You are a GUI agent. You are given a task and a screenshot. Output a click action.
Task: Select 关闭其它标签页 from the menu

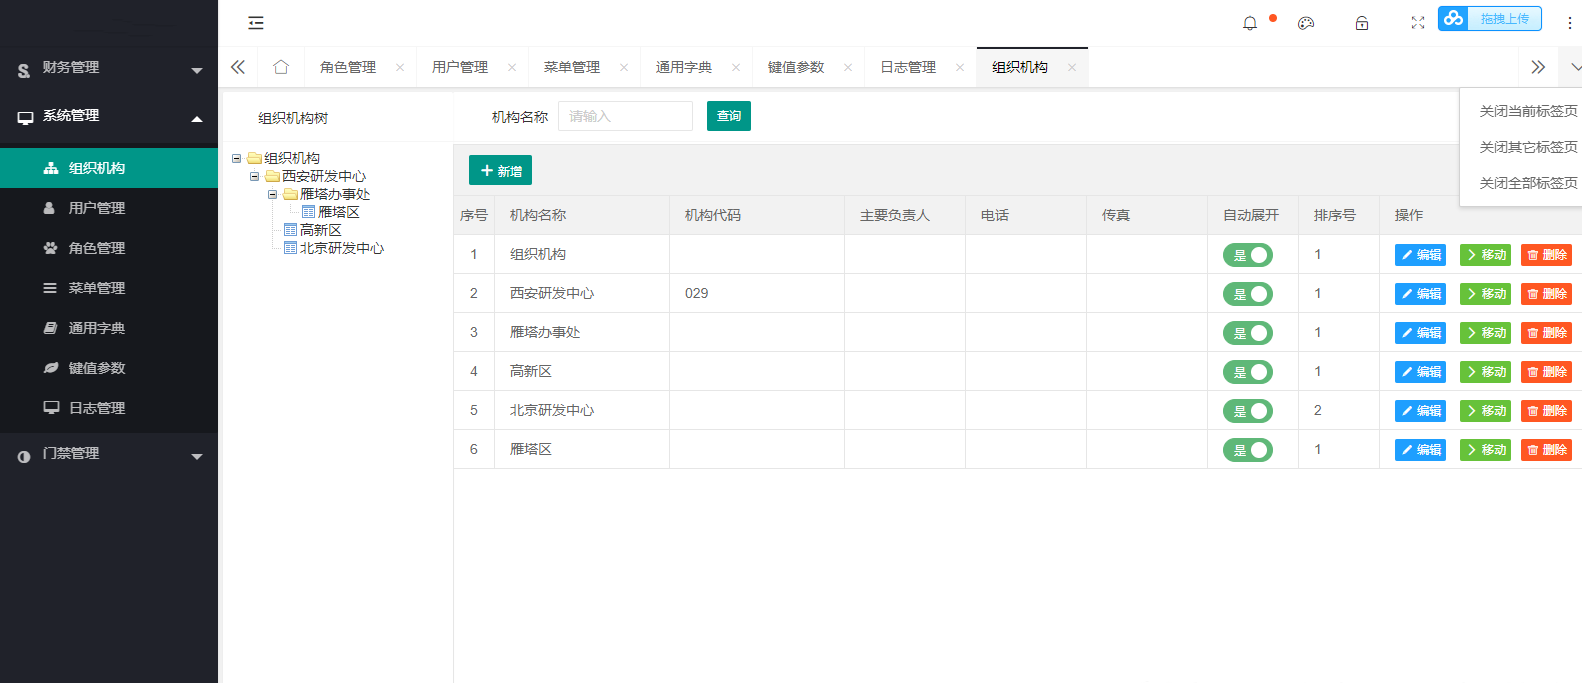pos(1528,147)
